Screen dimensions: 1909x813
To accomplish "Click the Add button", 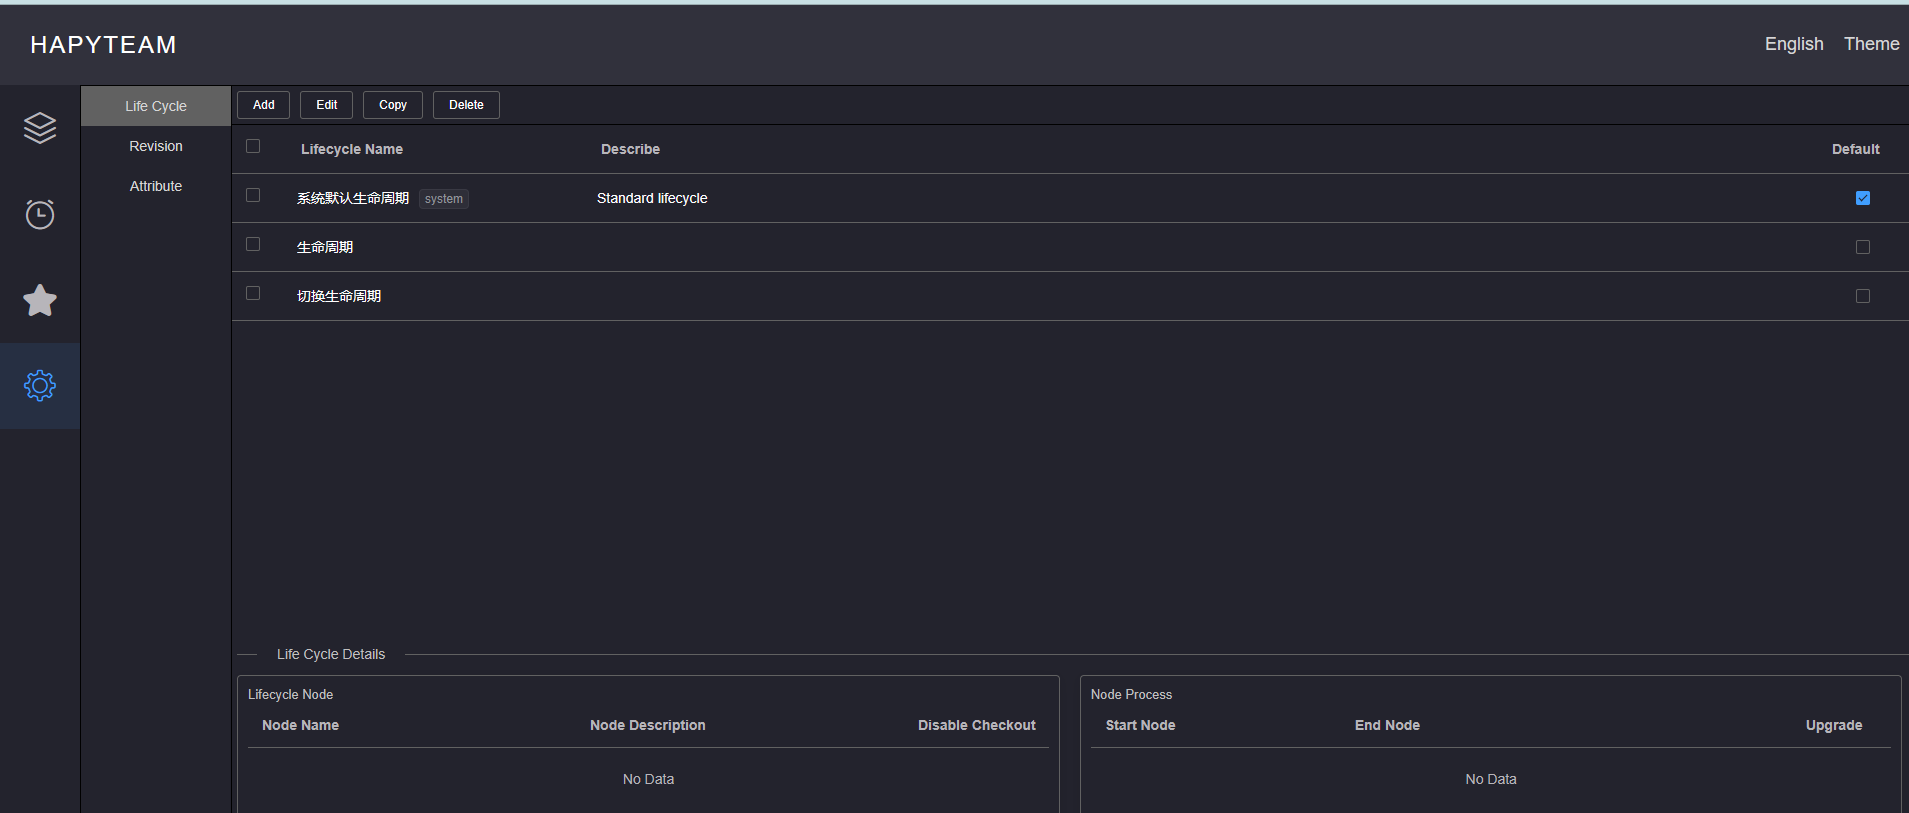I will (x=264, y=105).
